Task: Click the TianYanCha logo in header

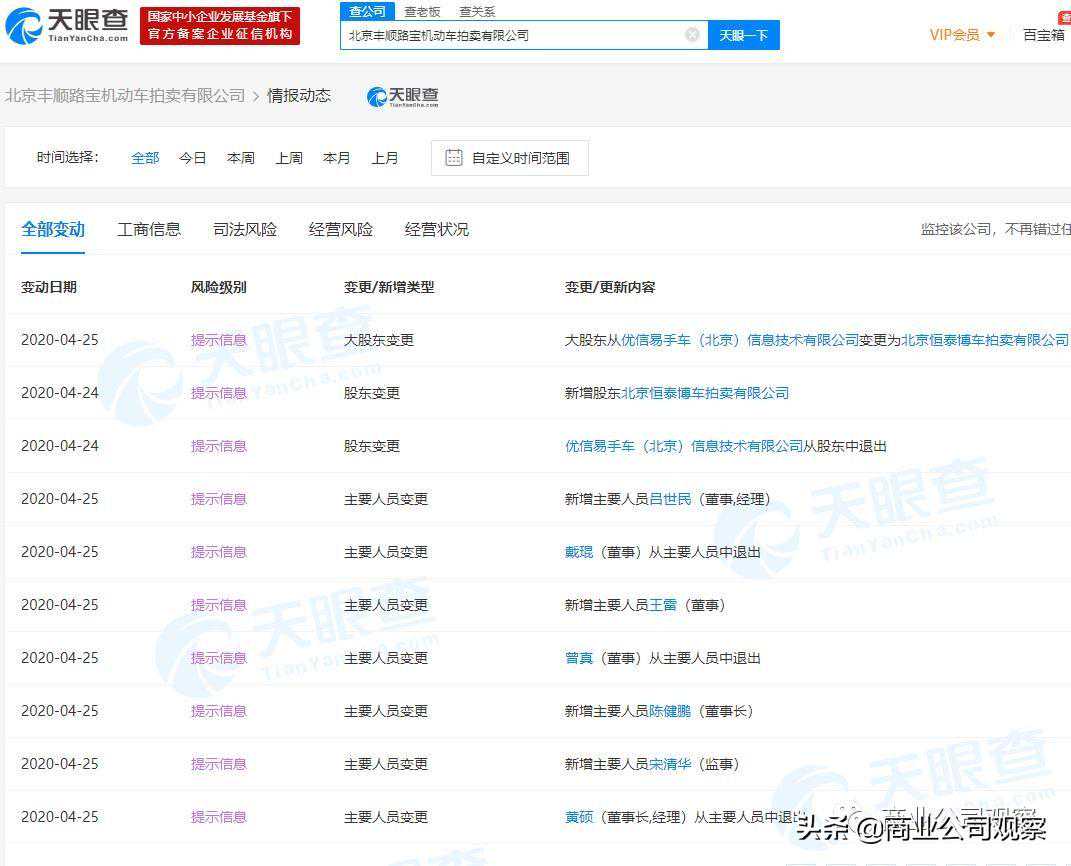Action: (x=66, y=26)
